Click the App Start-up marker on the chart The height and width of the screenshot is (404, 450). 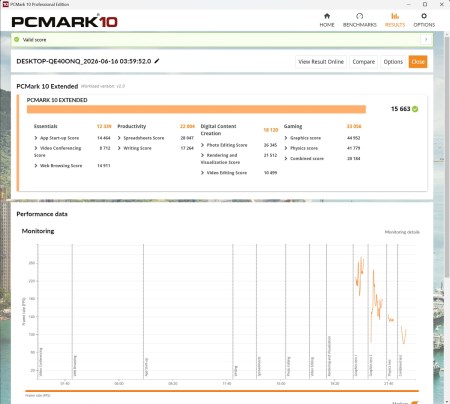tap(146, 367)
